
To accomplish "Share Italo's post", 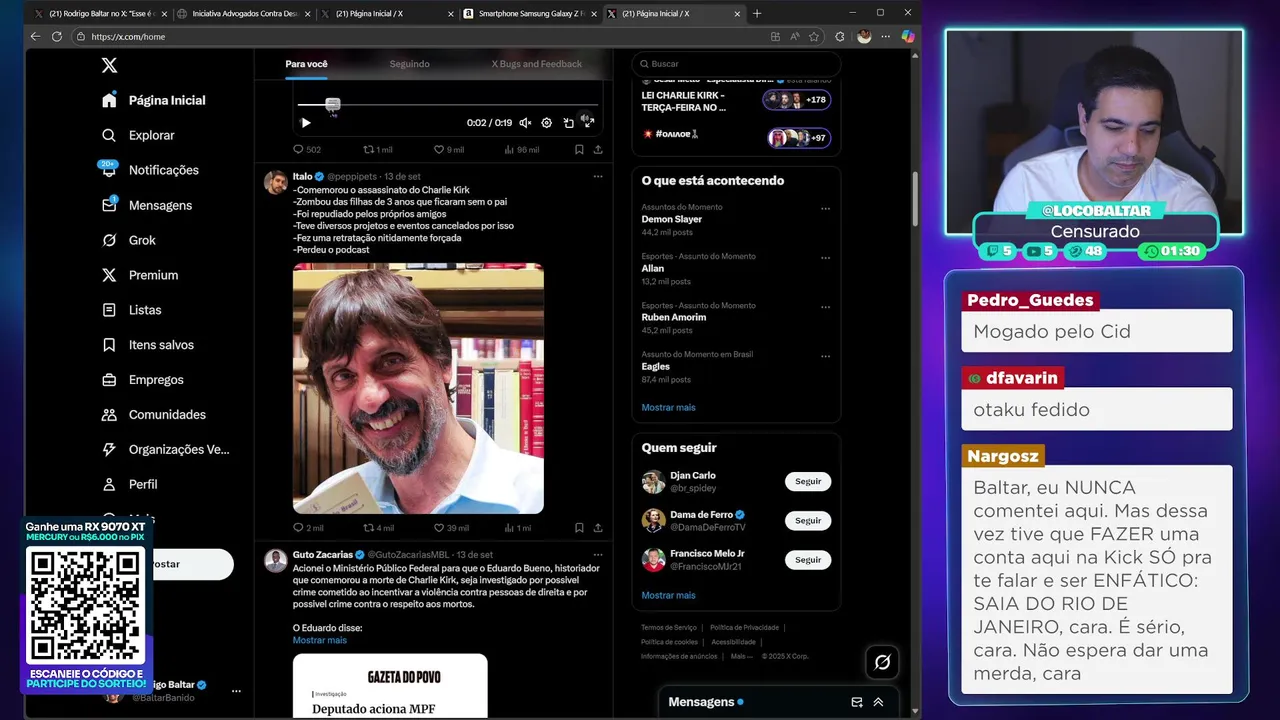I will 598,528.
